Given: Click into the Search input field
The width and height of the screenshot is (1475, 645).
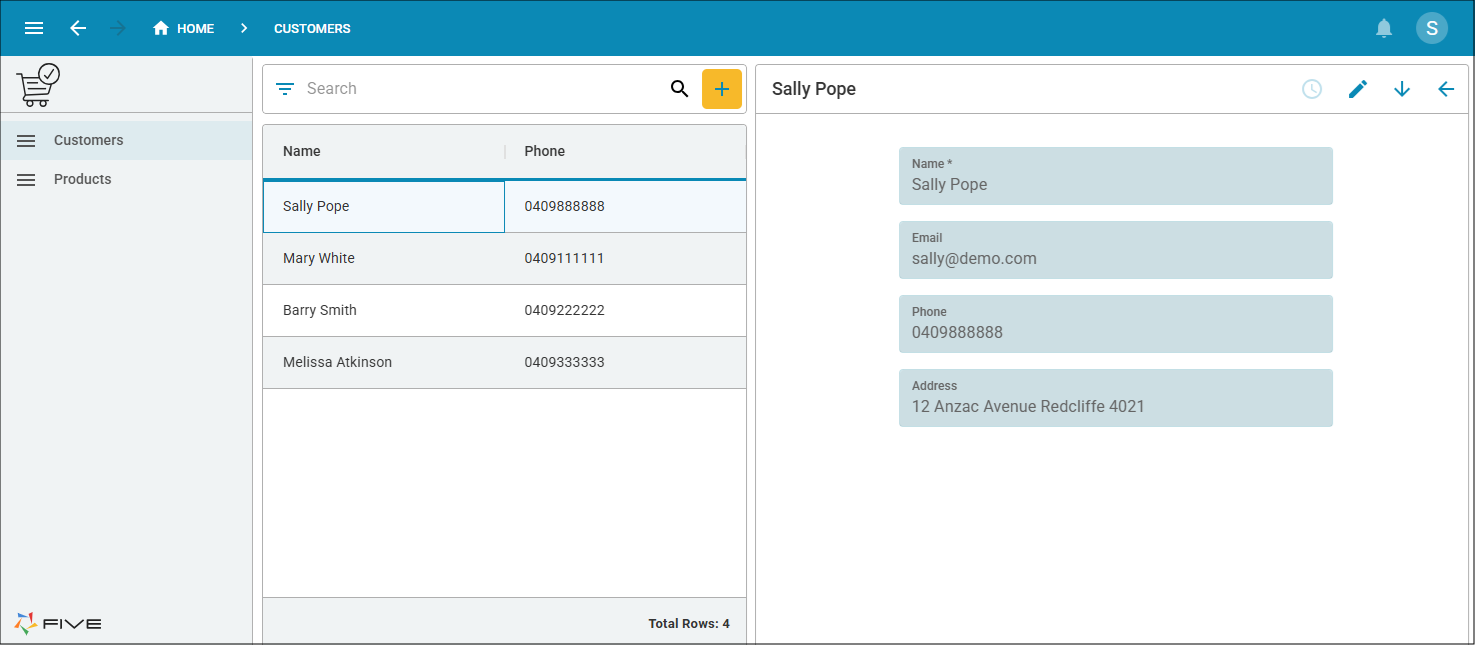Looking at the screenshot, I should [480, 89].
